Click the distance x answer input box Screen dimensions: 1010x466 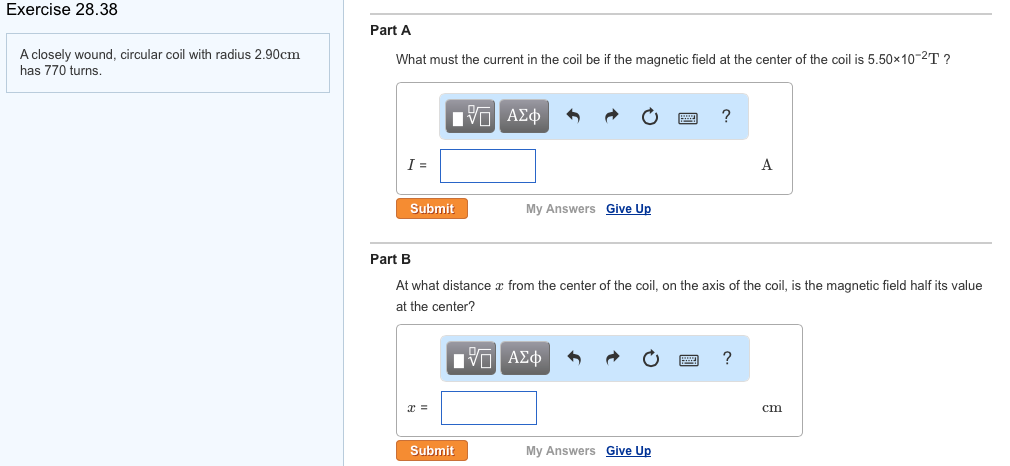(x=488, y=407)
